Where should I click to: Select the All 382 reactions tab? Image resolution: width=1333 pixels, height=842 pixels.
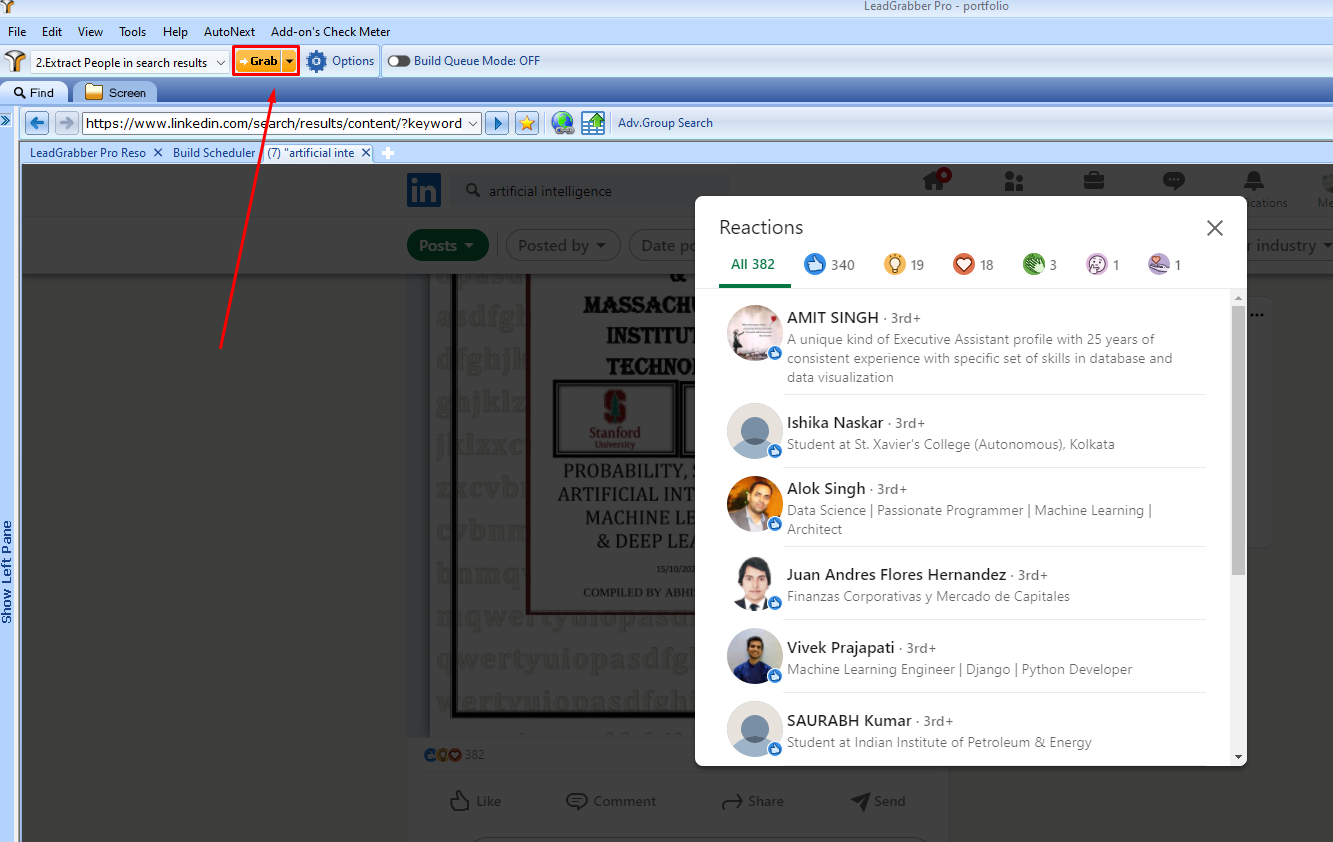[x=753, y=265]
